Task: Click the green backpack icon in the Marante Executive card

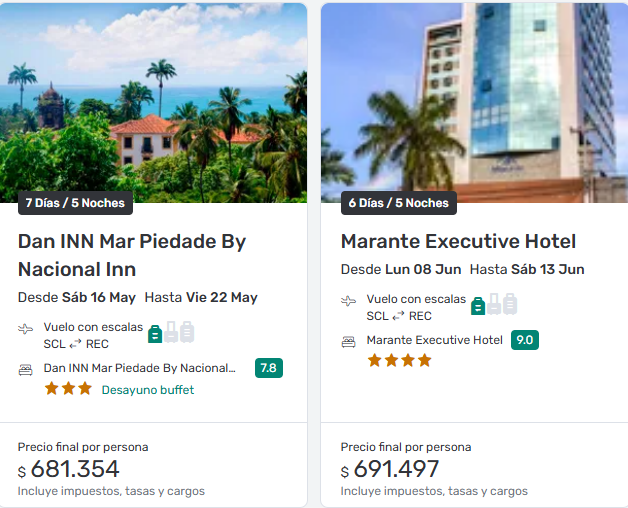Action: (x=478, y=305)
